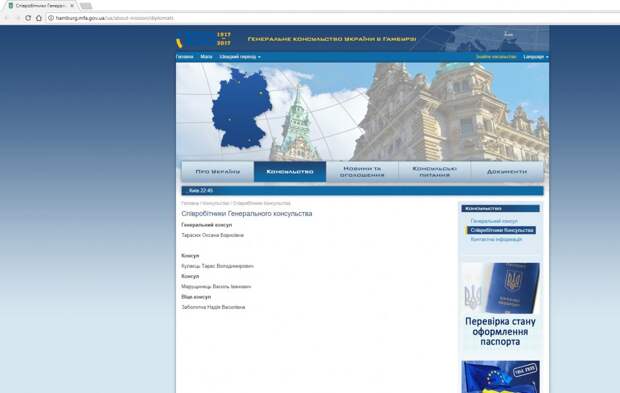Open Контактна інформація in the sidebar
620x393 pixels.
pos(496,240)
